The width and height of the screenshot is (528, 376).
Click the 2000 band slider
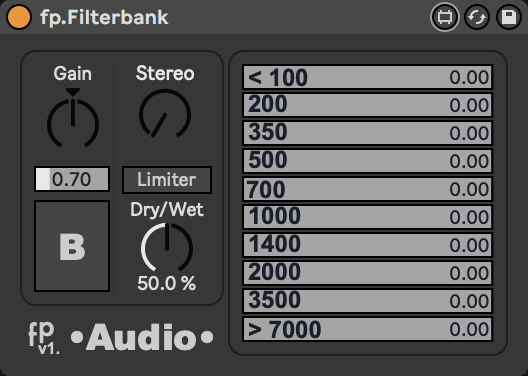(367, 273)
